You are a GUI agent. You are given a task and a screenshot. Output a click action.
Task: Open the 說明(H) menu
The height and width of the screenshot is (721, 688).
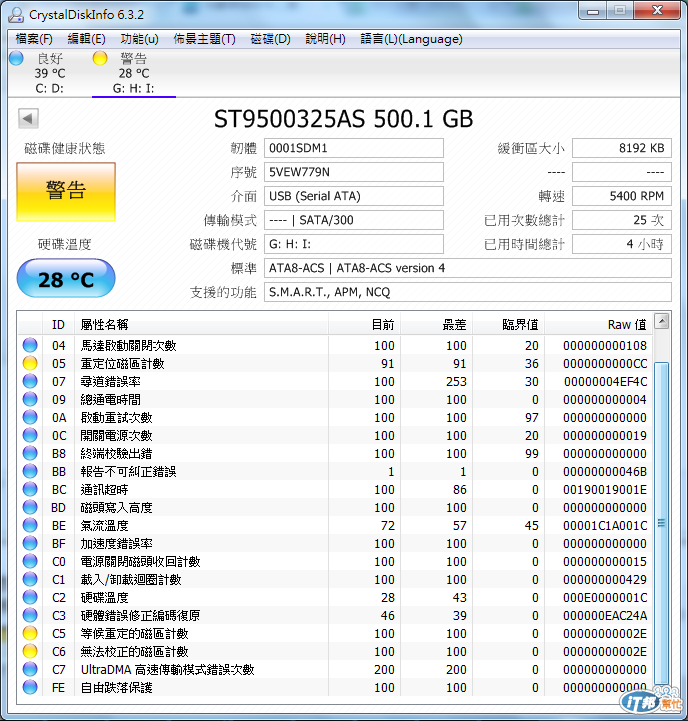point(325,39)
